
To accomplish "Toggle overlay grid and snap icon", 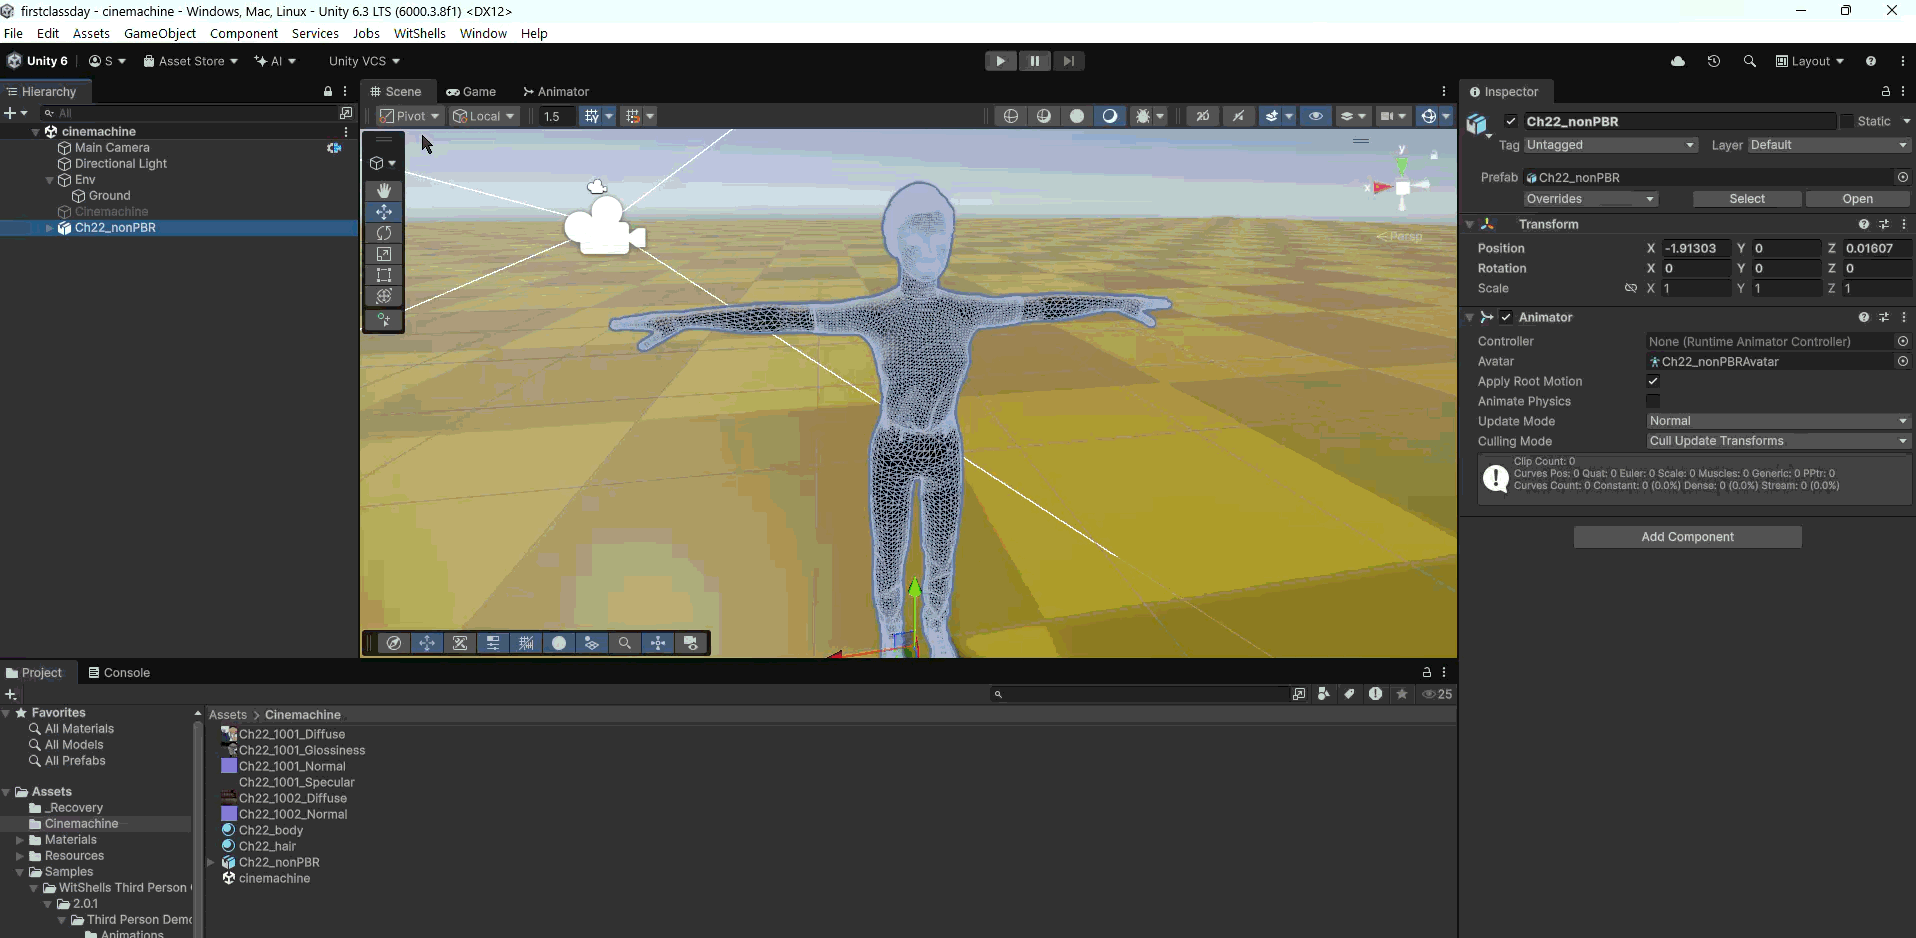I will coord(526,643).
